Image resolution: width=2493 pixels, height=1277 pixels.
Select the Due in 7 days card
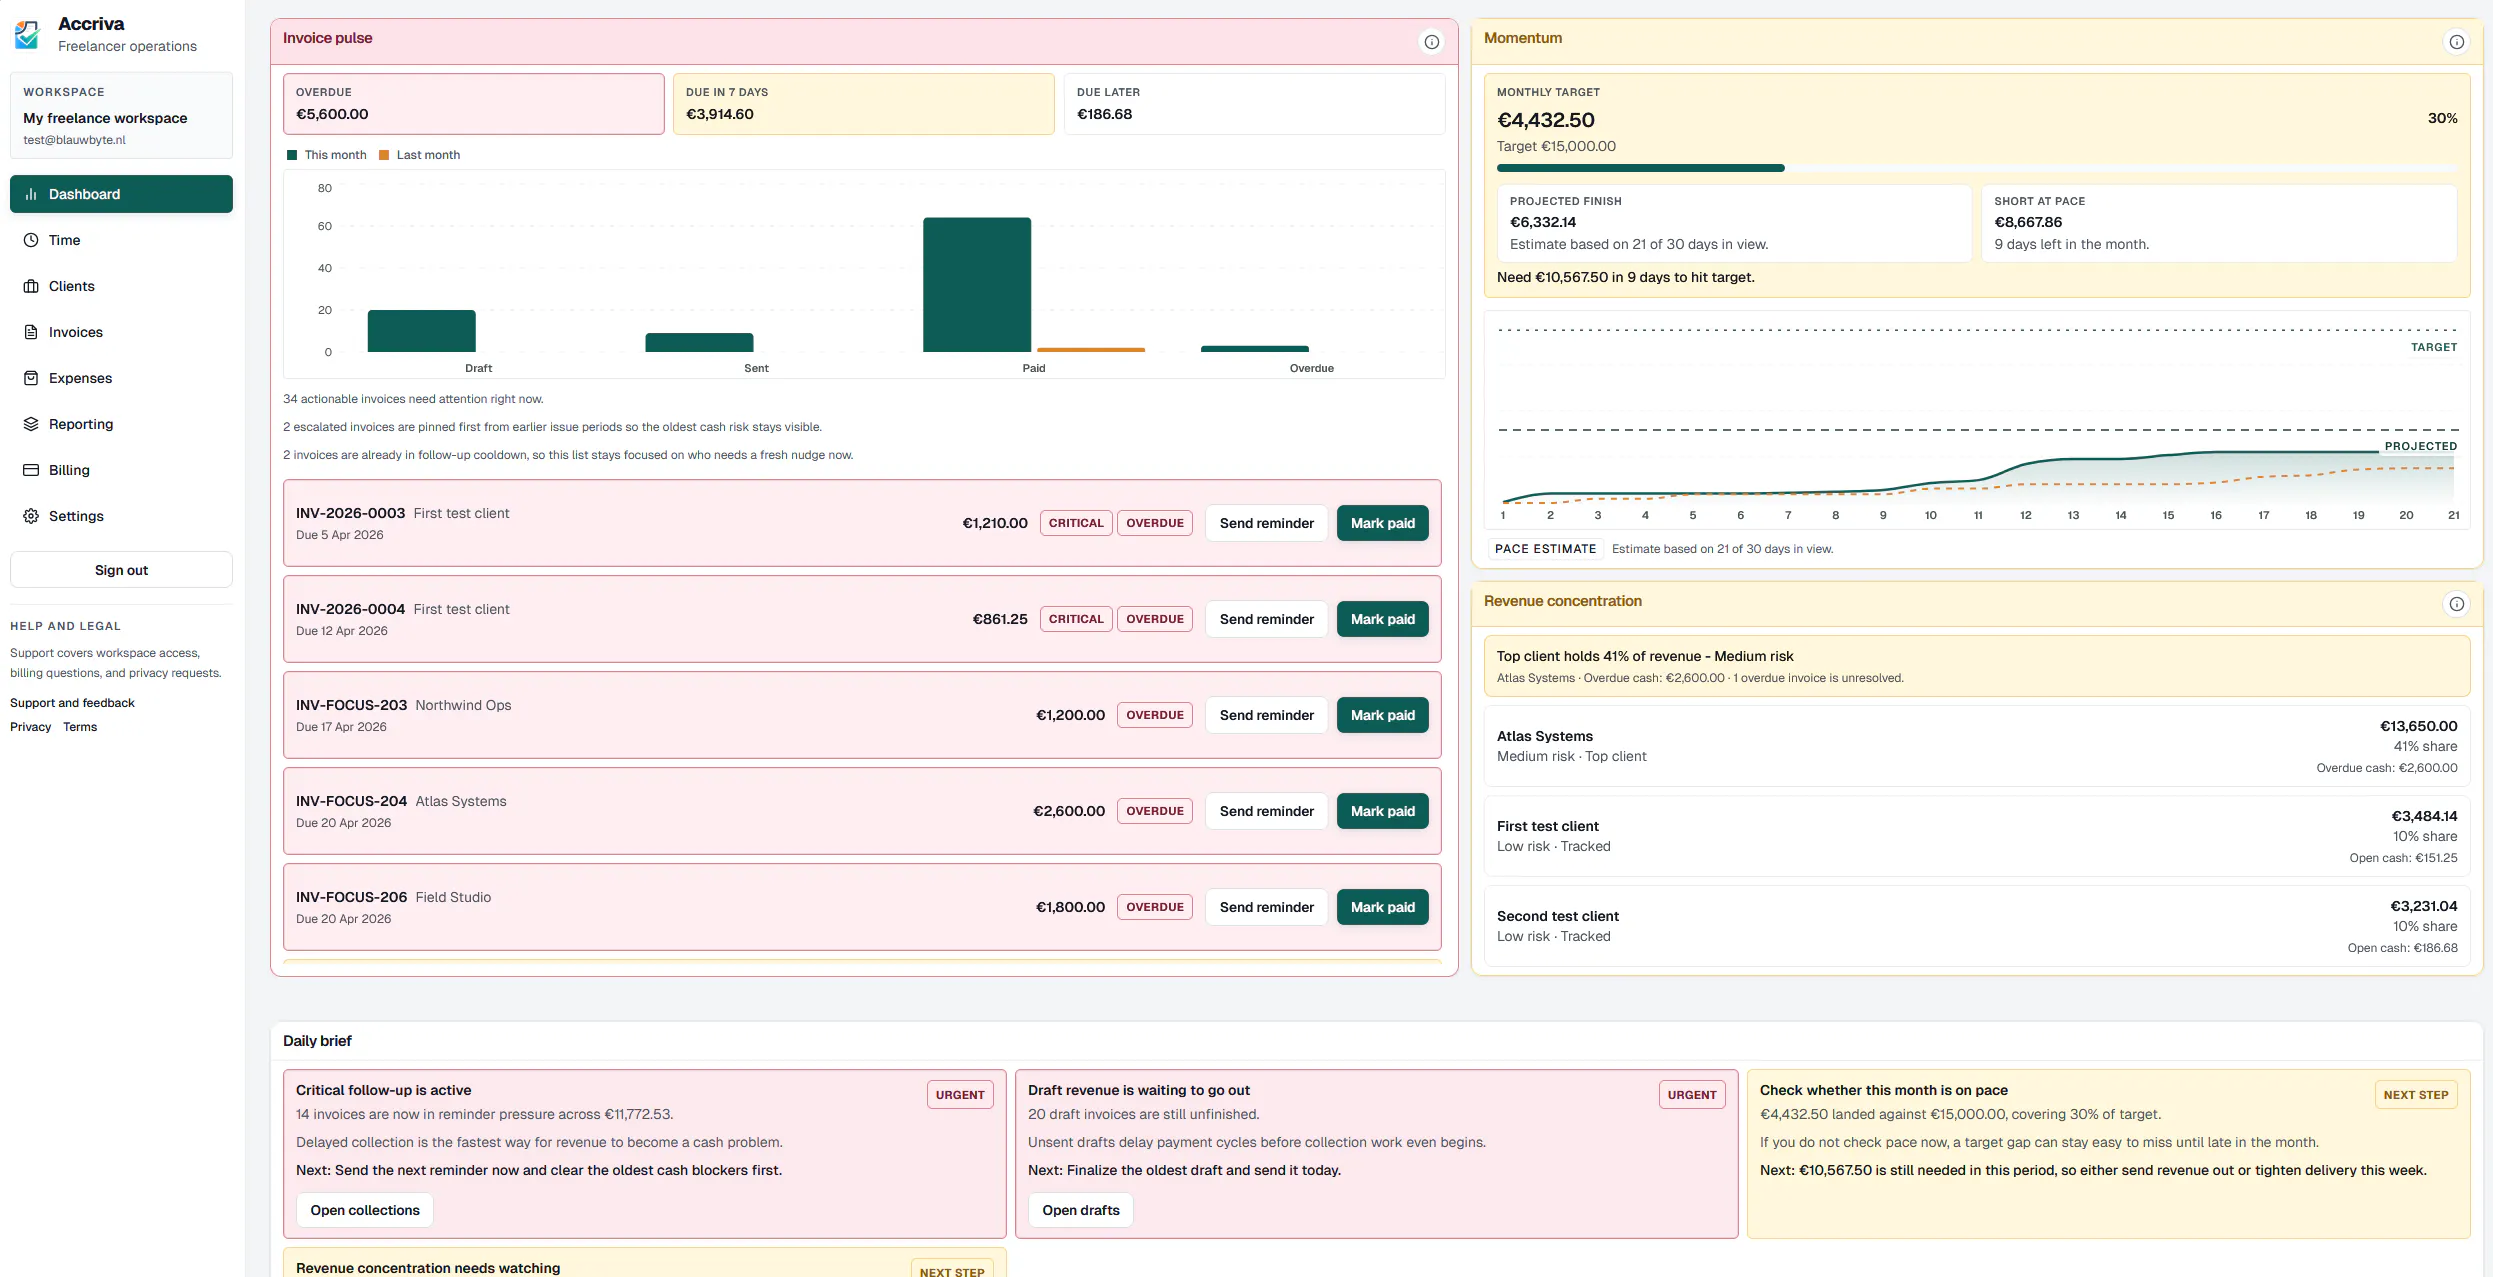pos(864,104)
